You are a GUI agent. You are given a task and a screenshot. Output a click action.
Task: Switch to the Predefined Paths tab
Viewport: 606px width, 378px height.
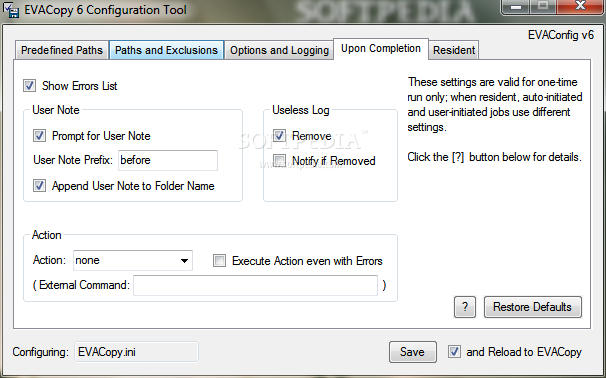pyautogui.click(x=62, y=50)
